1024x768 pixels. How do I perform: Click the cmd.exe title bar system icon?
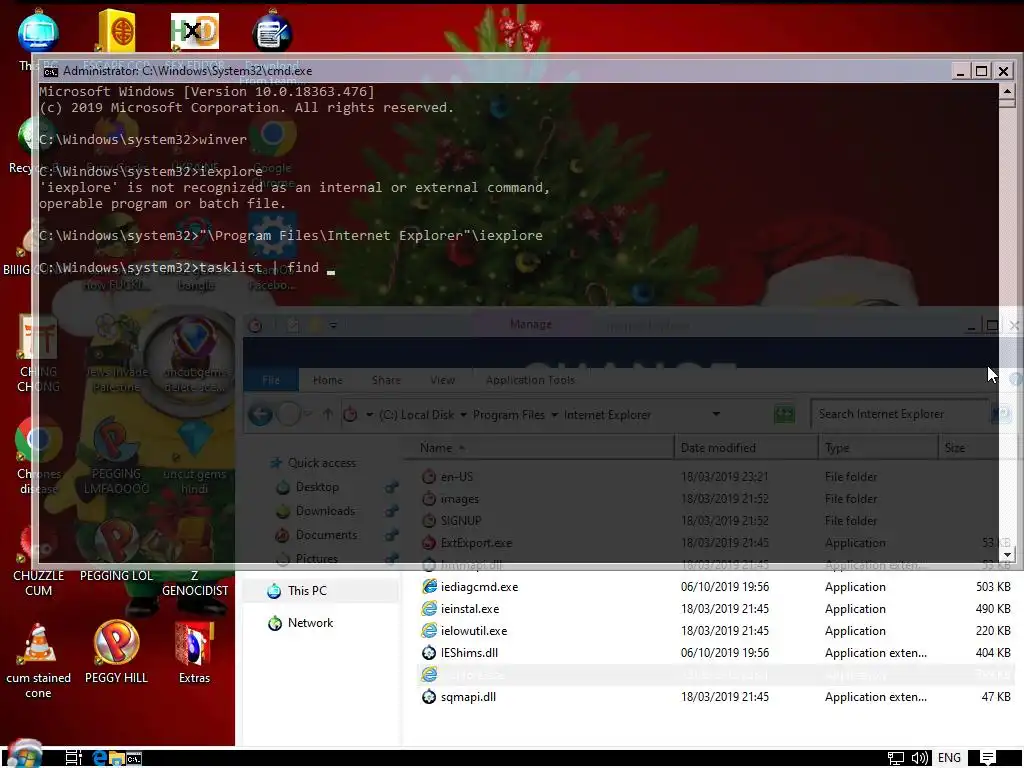(50, 71)
